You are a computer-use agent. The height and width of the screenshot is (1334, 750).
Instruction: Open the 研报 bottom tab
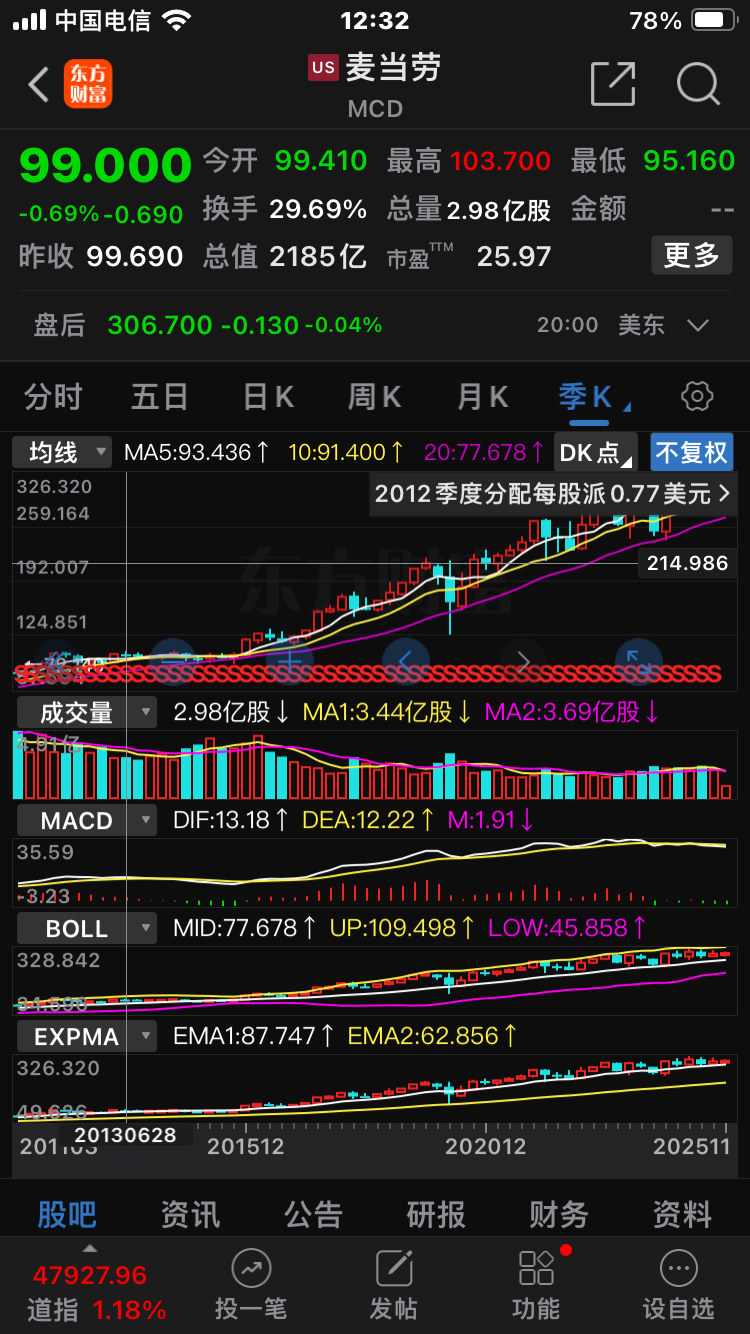tap(436, 1214)
